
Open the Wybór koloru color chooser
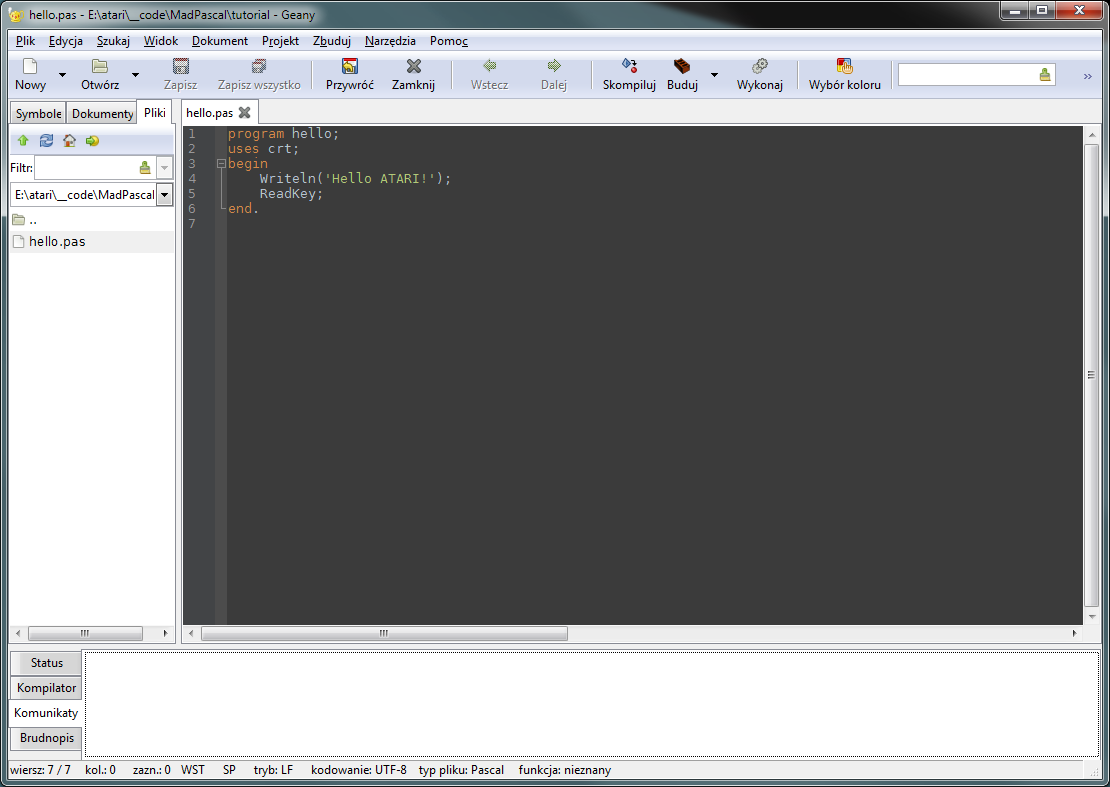[844, 67]
